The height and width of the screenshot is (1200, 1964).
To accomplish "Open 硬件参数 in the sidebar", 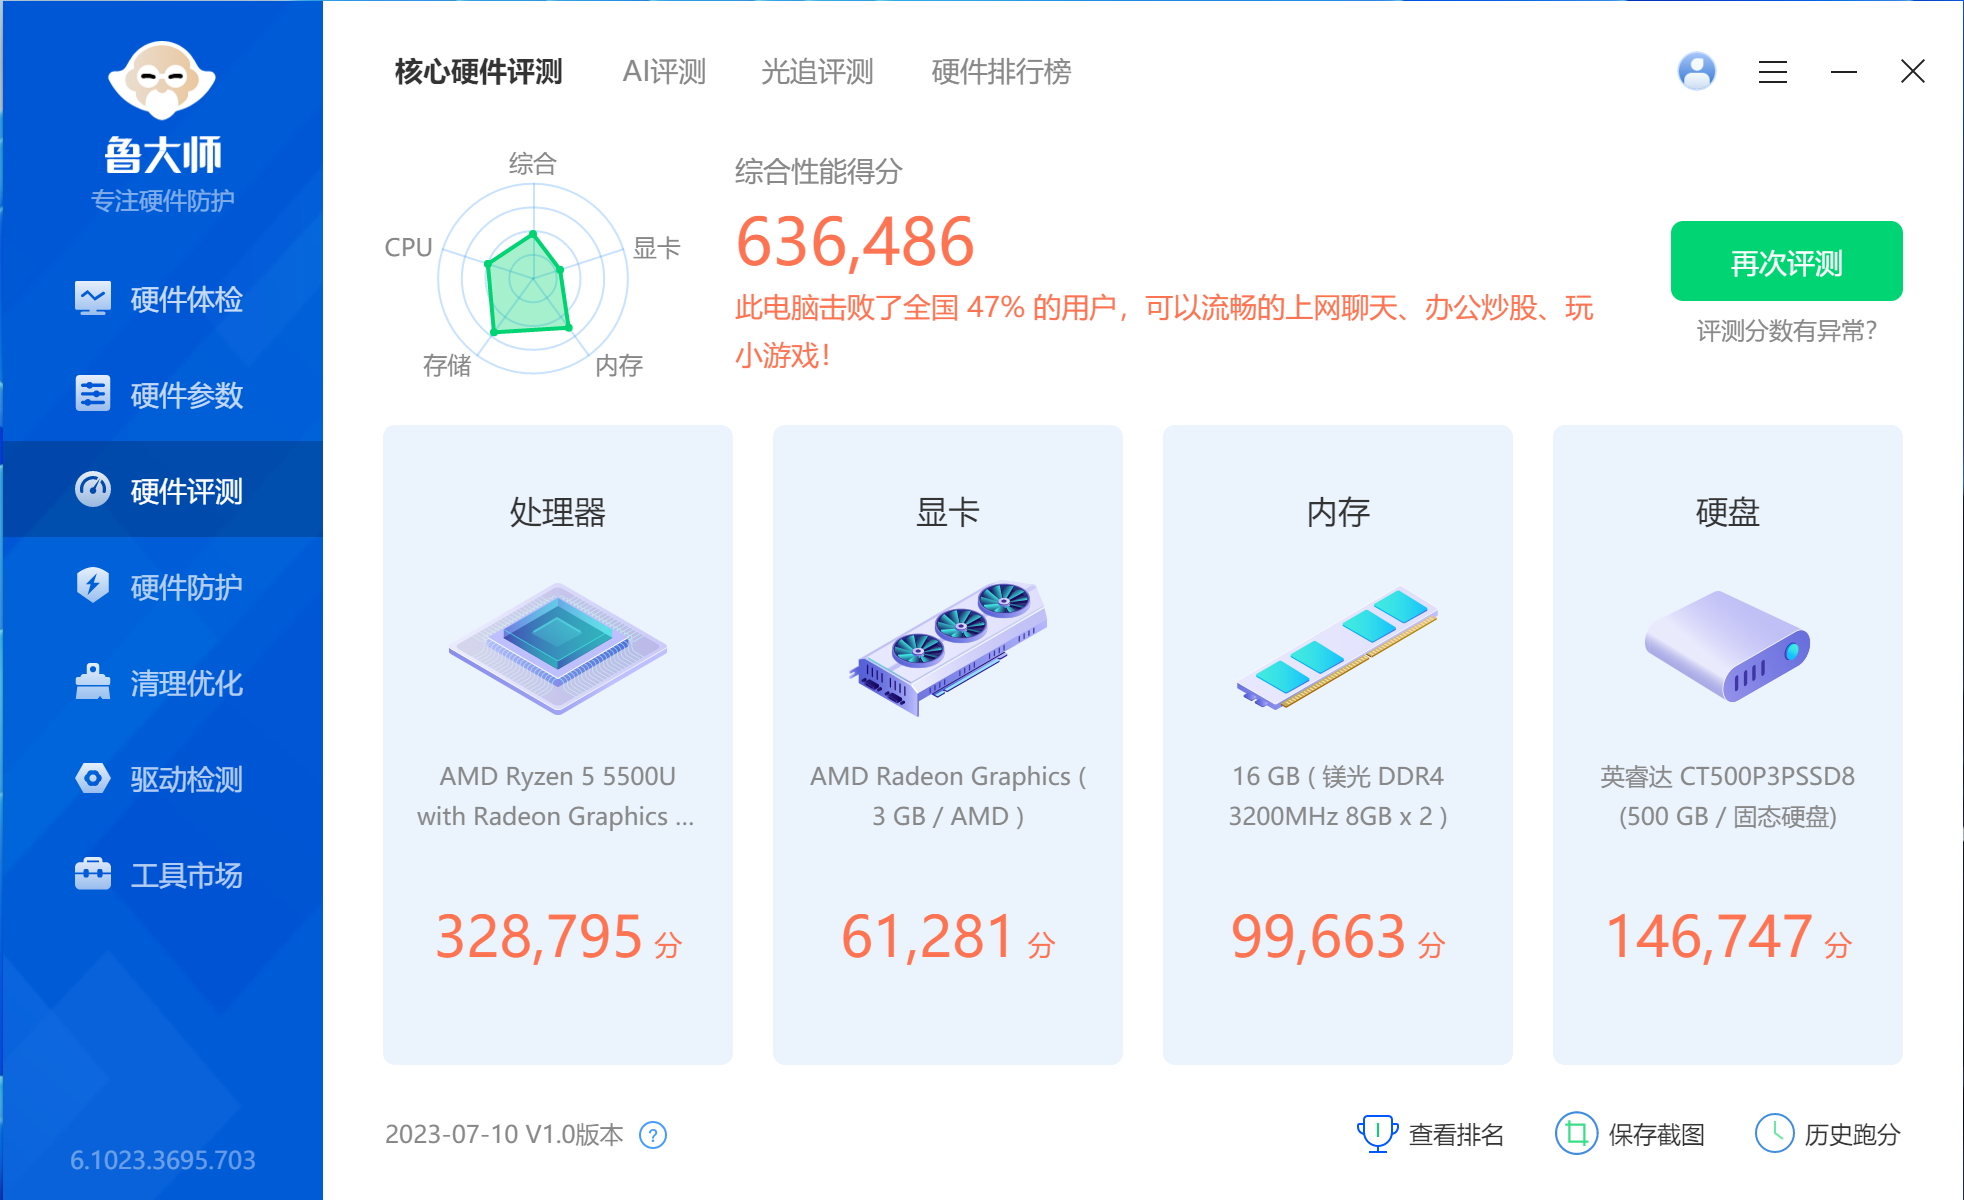I will (x=162, y=394).
